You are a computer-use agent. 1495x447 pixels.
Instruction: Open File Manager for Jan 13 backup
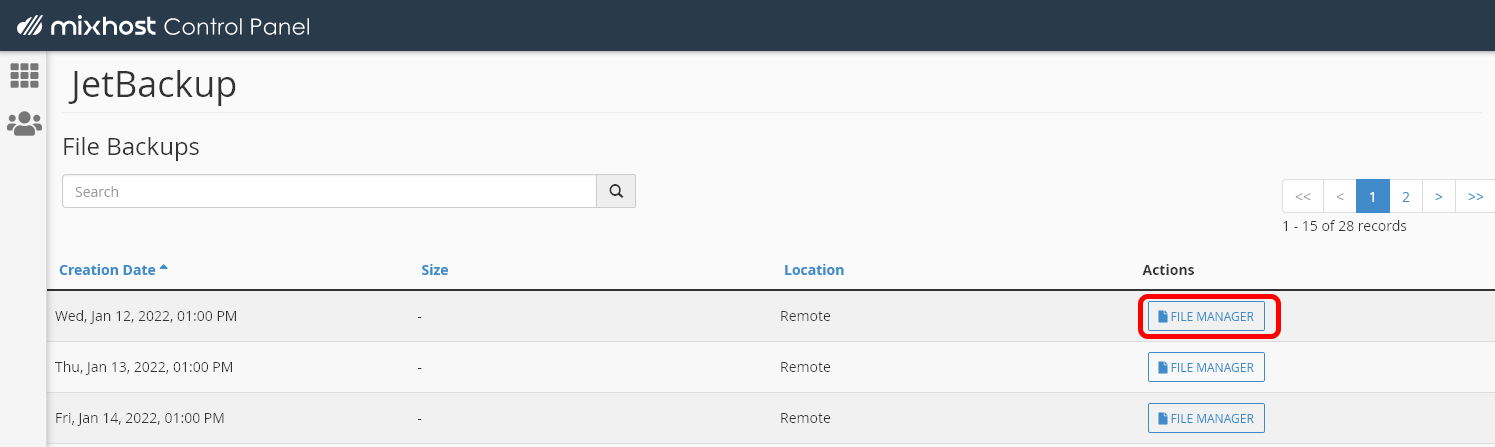[1206, 367]
